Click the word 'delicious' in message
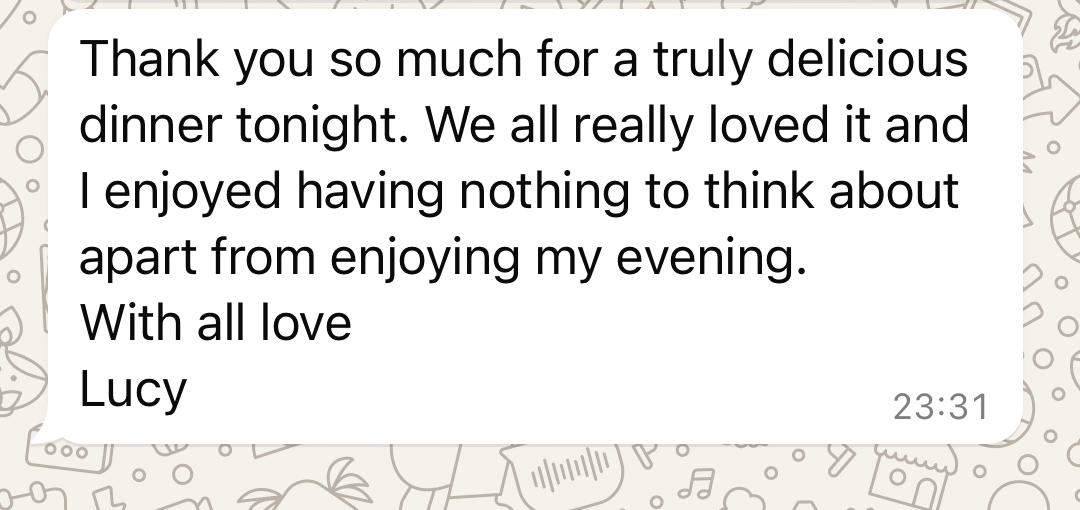This screenshot has height=510, width=1080. click(867, 59)
